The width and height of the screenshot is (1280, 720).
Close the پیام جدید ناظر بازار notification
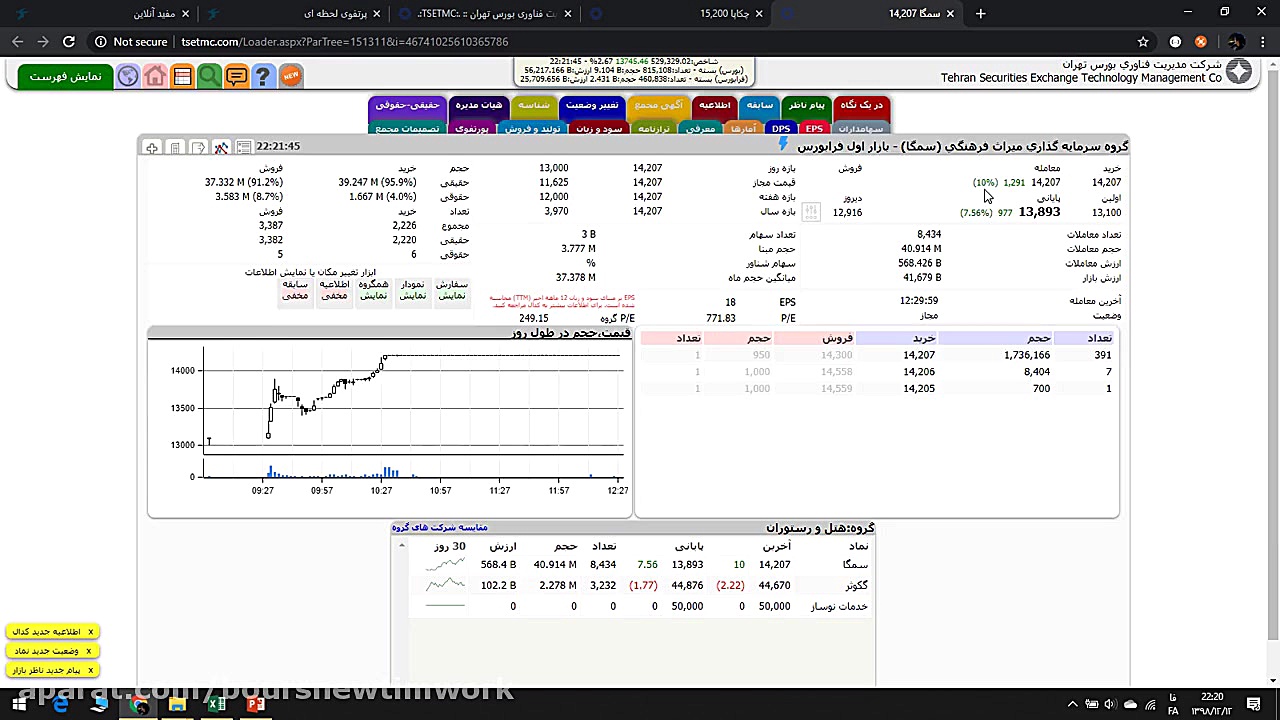90,670
